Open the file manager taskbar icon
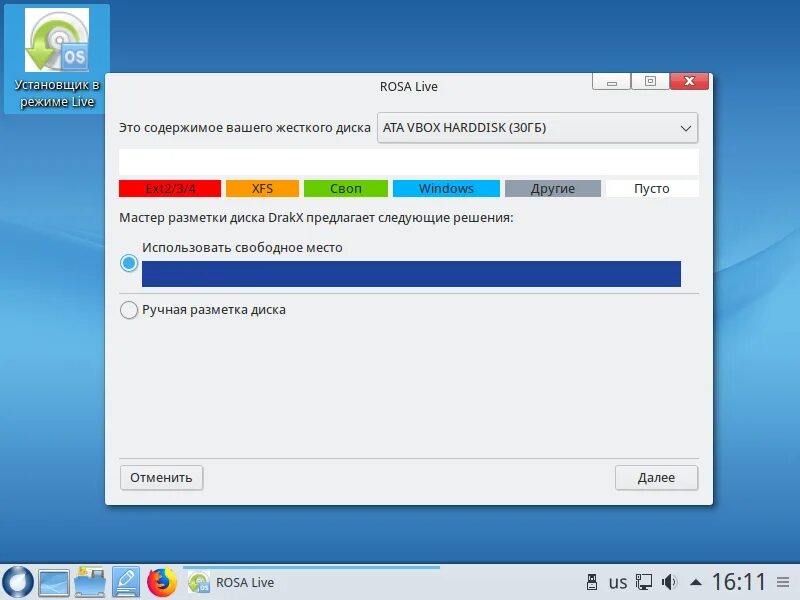The height and width of the screenshot is (600, 800). [90, 582]
